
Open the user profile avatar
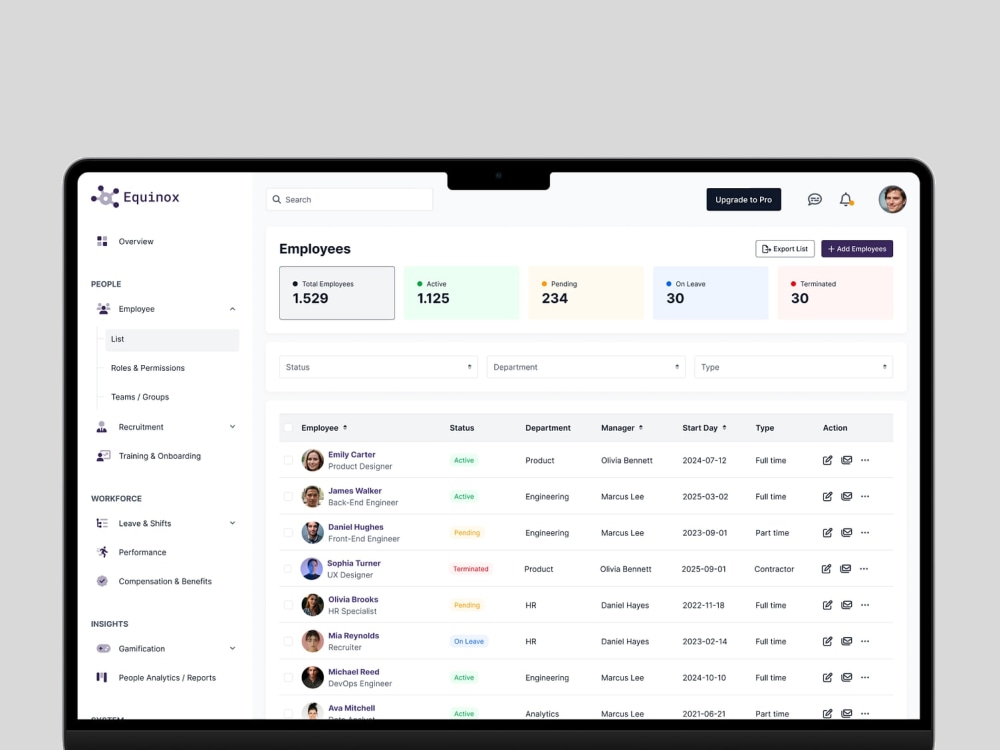pos(892,199)
